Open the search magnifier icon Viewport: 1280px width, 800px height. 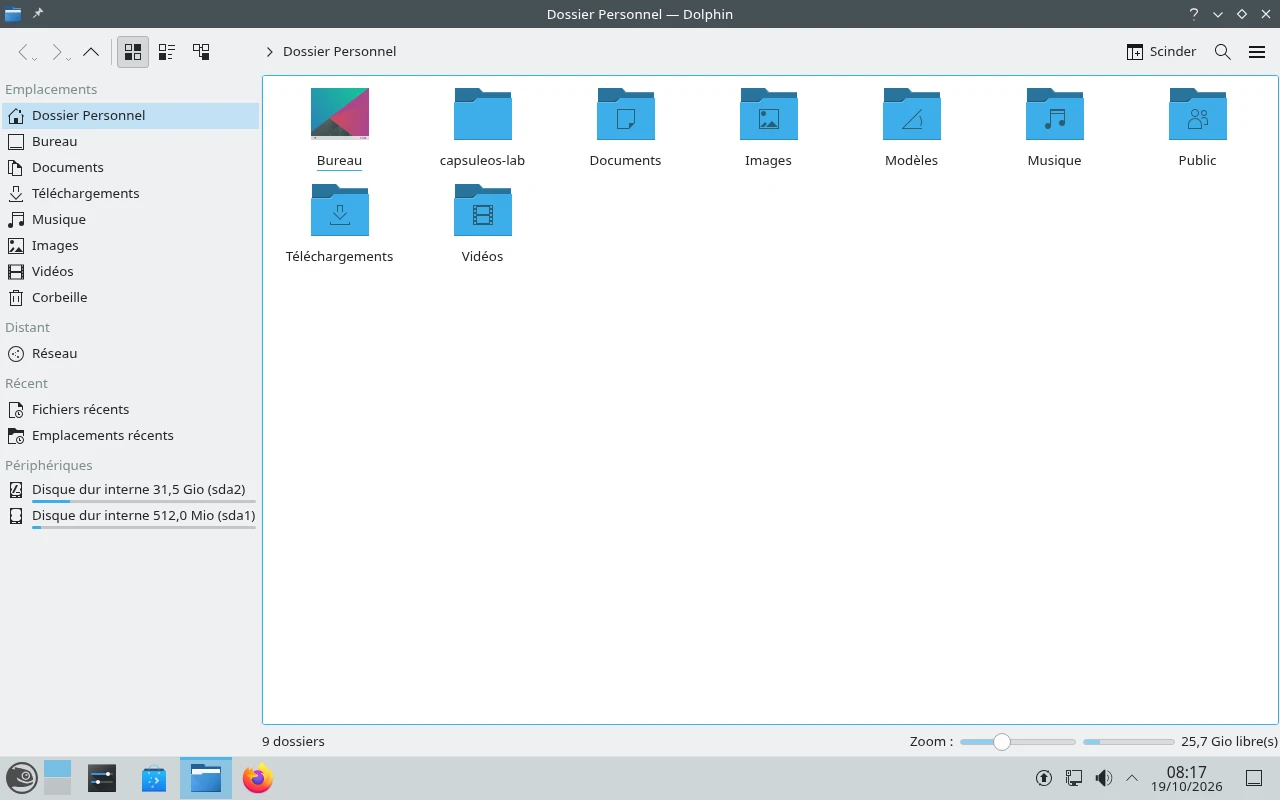coord(1222,52)
